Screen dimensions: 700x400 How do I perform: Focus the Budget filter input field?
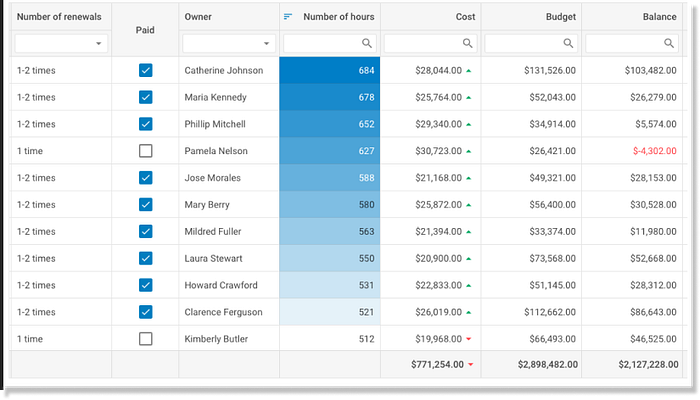click(531, 43)
